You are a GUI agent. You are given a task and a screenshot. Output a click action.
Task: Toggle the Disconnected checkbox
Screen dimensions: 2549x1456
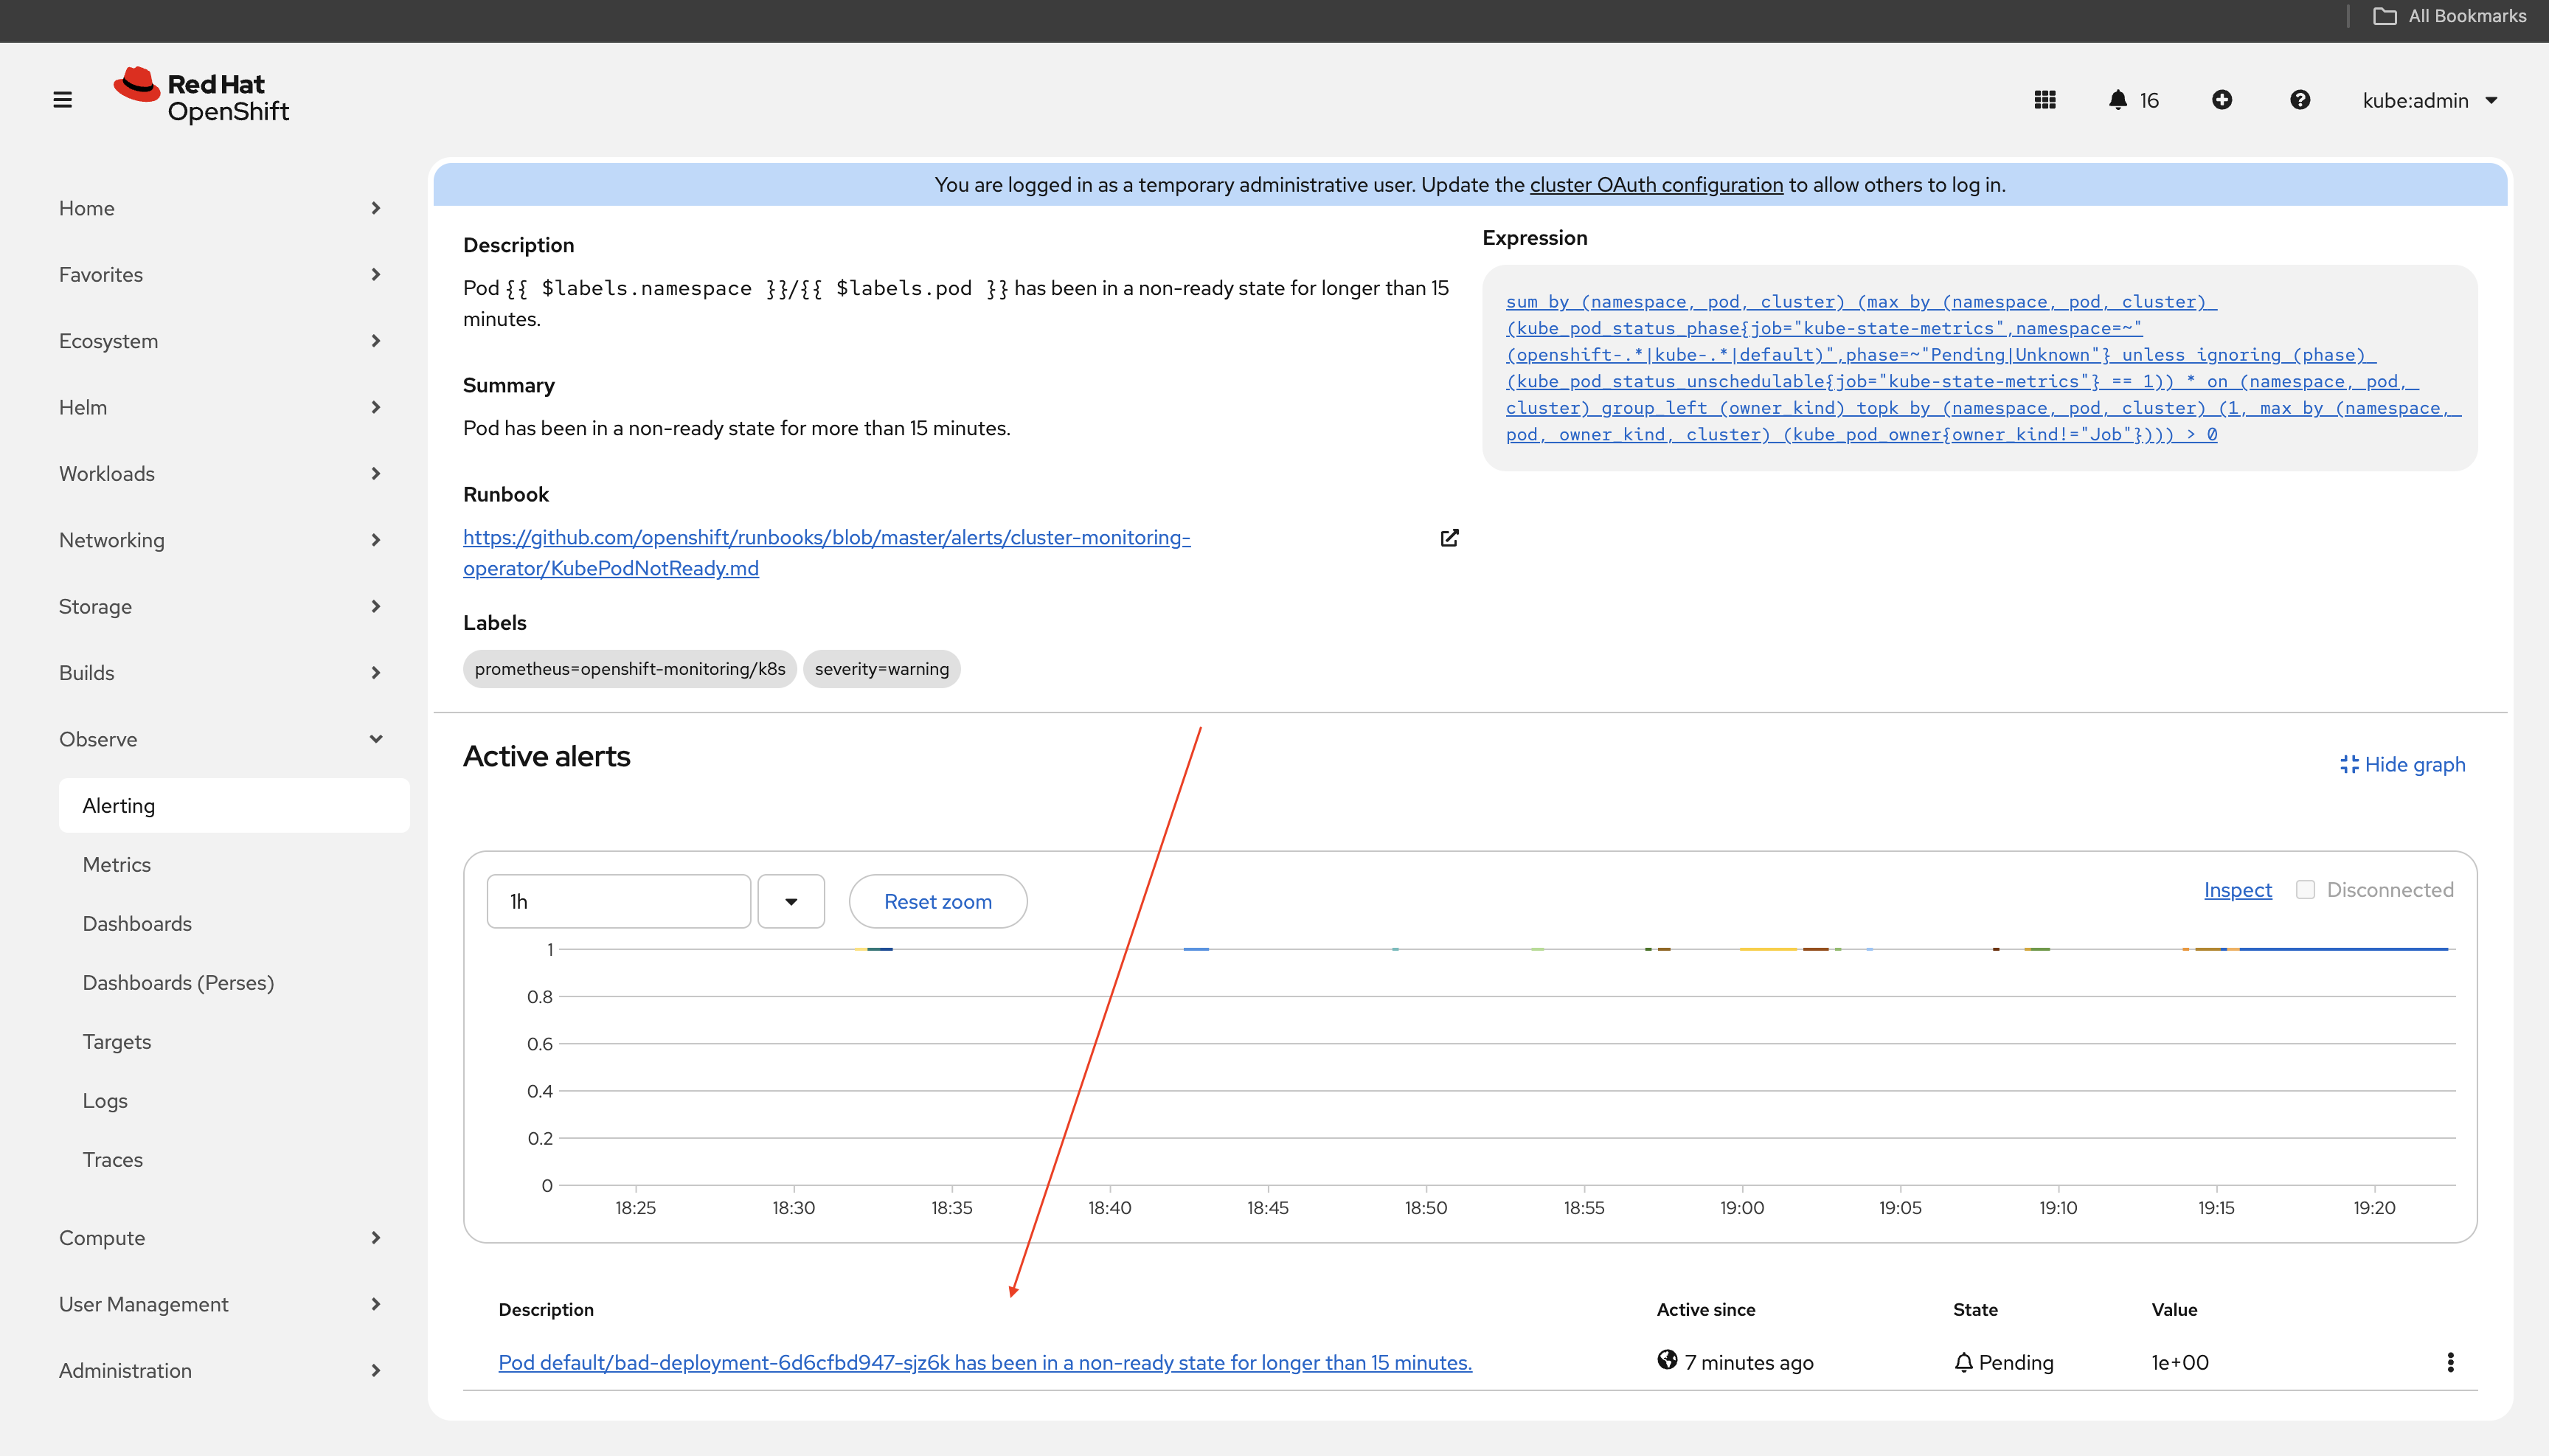(2305, 889)
